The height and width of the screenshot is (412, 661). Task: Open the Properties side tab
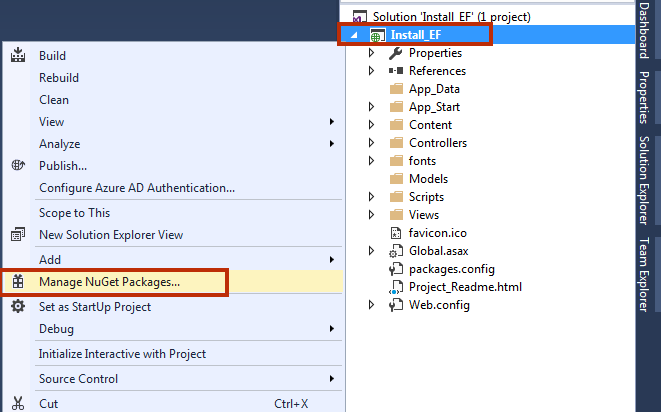[644, 97]
